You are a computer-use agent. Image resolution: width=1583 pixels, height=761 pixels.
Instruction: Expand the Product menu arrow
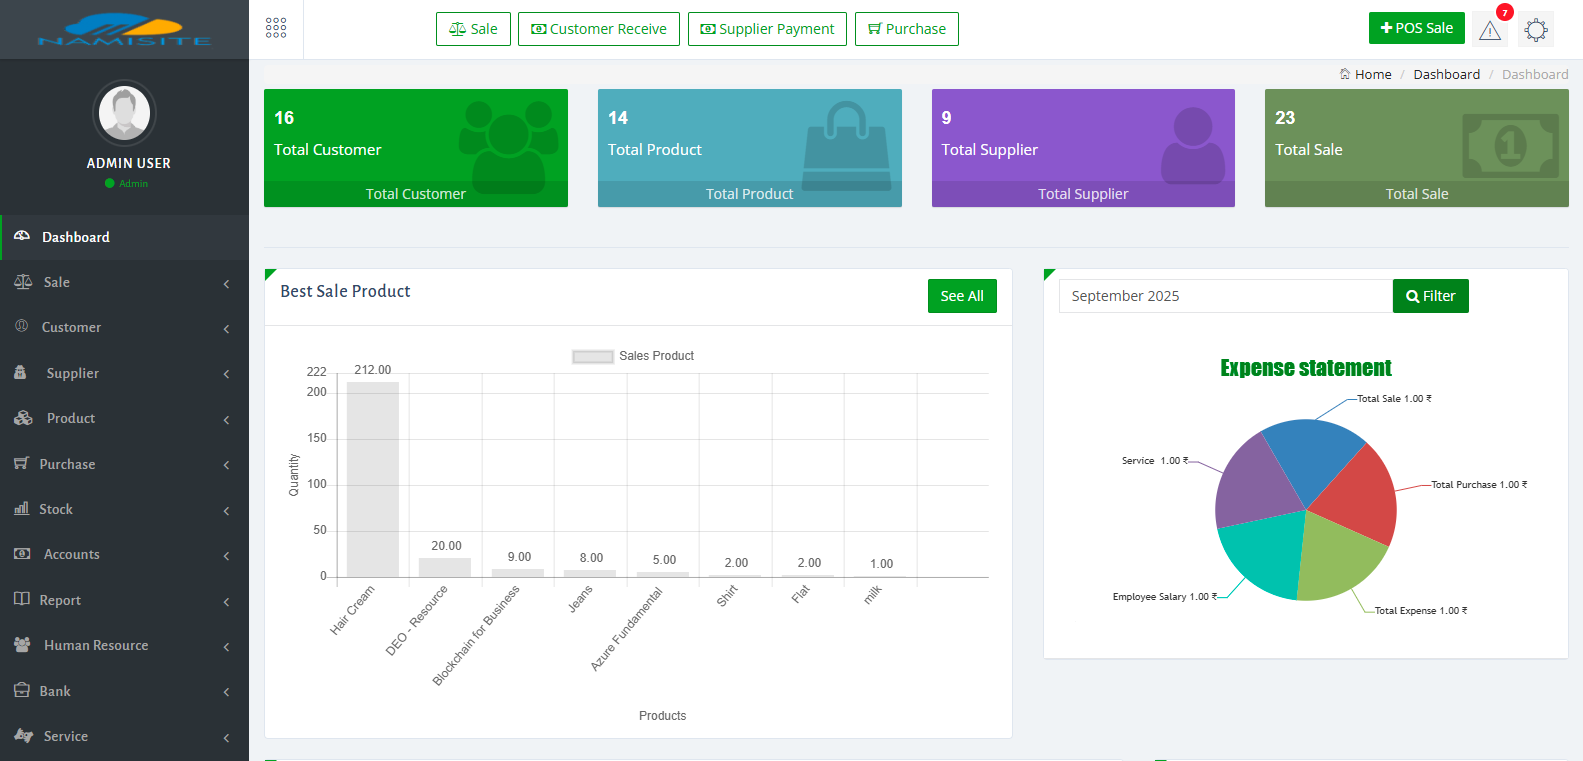226,420
